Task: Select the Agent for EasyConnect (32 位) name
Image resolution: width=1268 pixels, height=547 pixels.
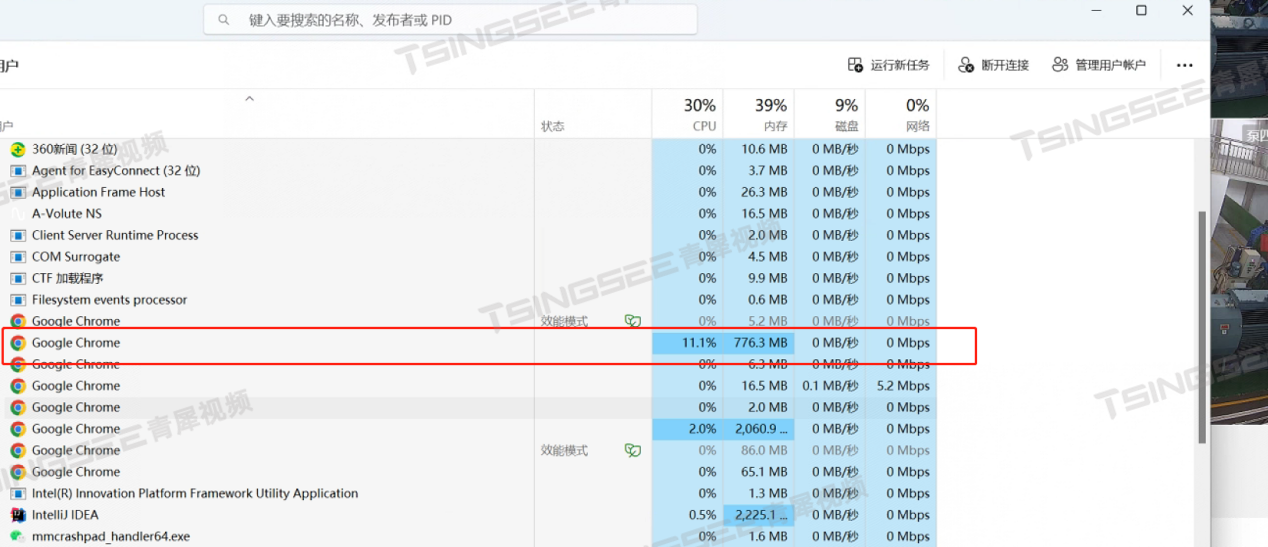Action: (116, 170)
